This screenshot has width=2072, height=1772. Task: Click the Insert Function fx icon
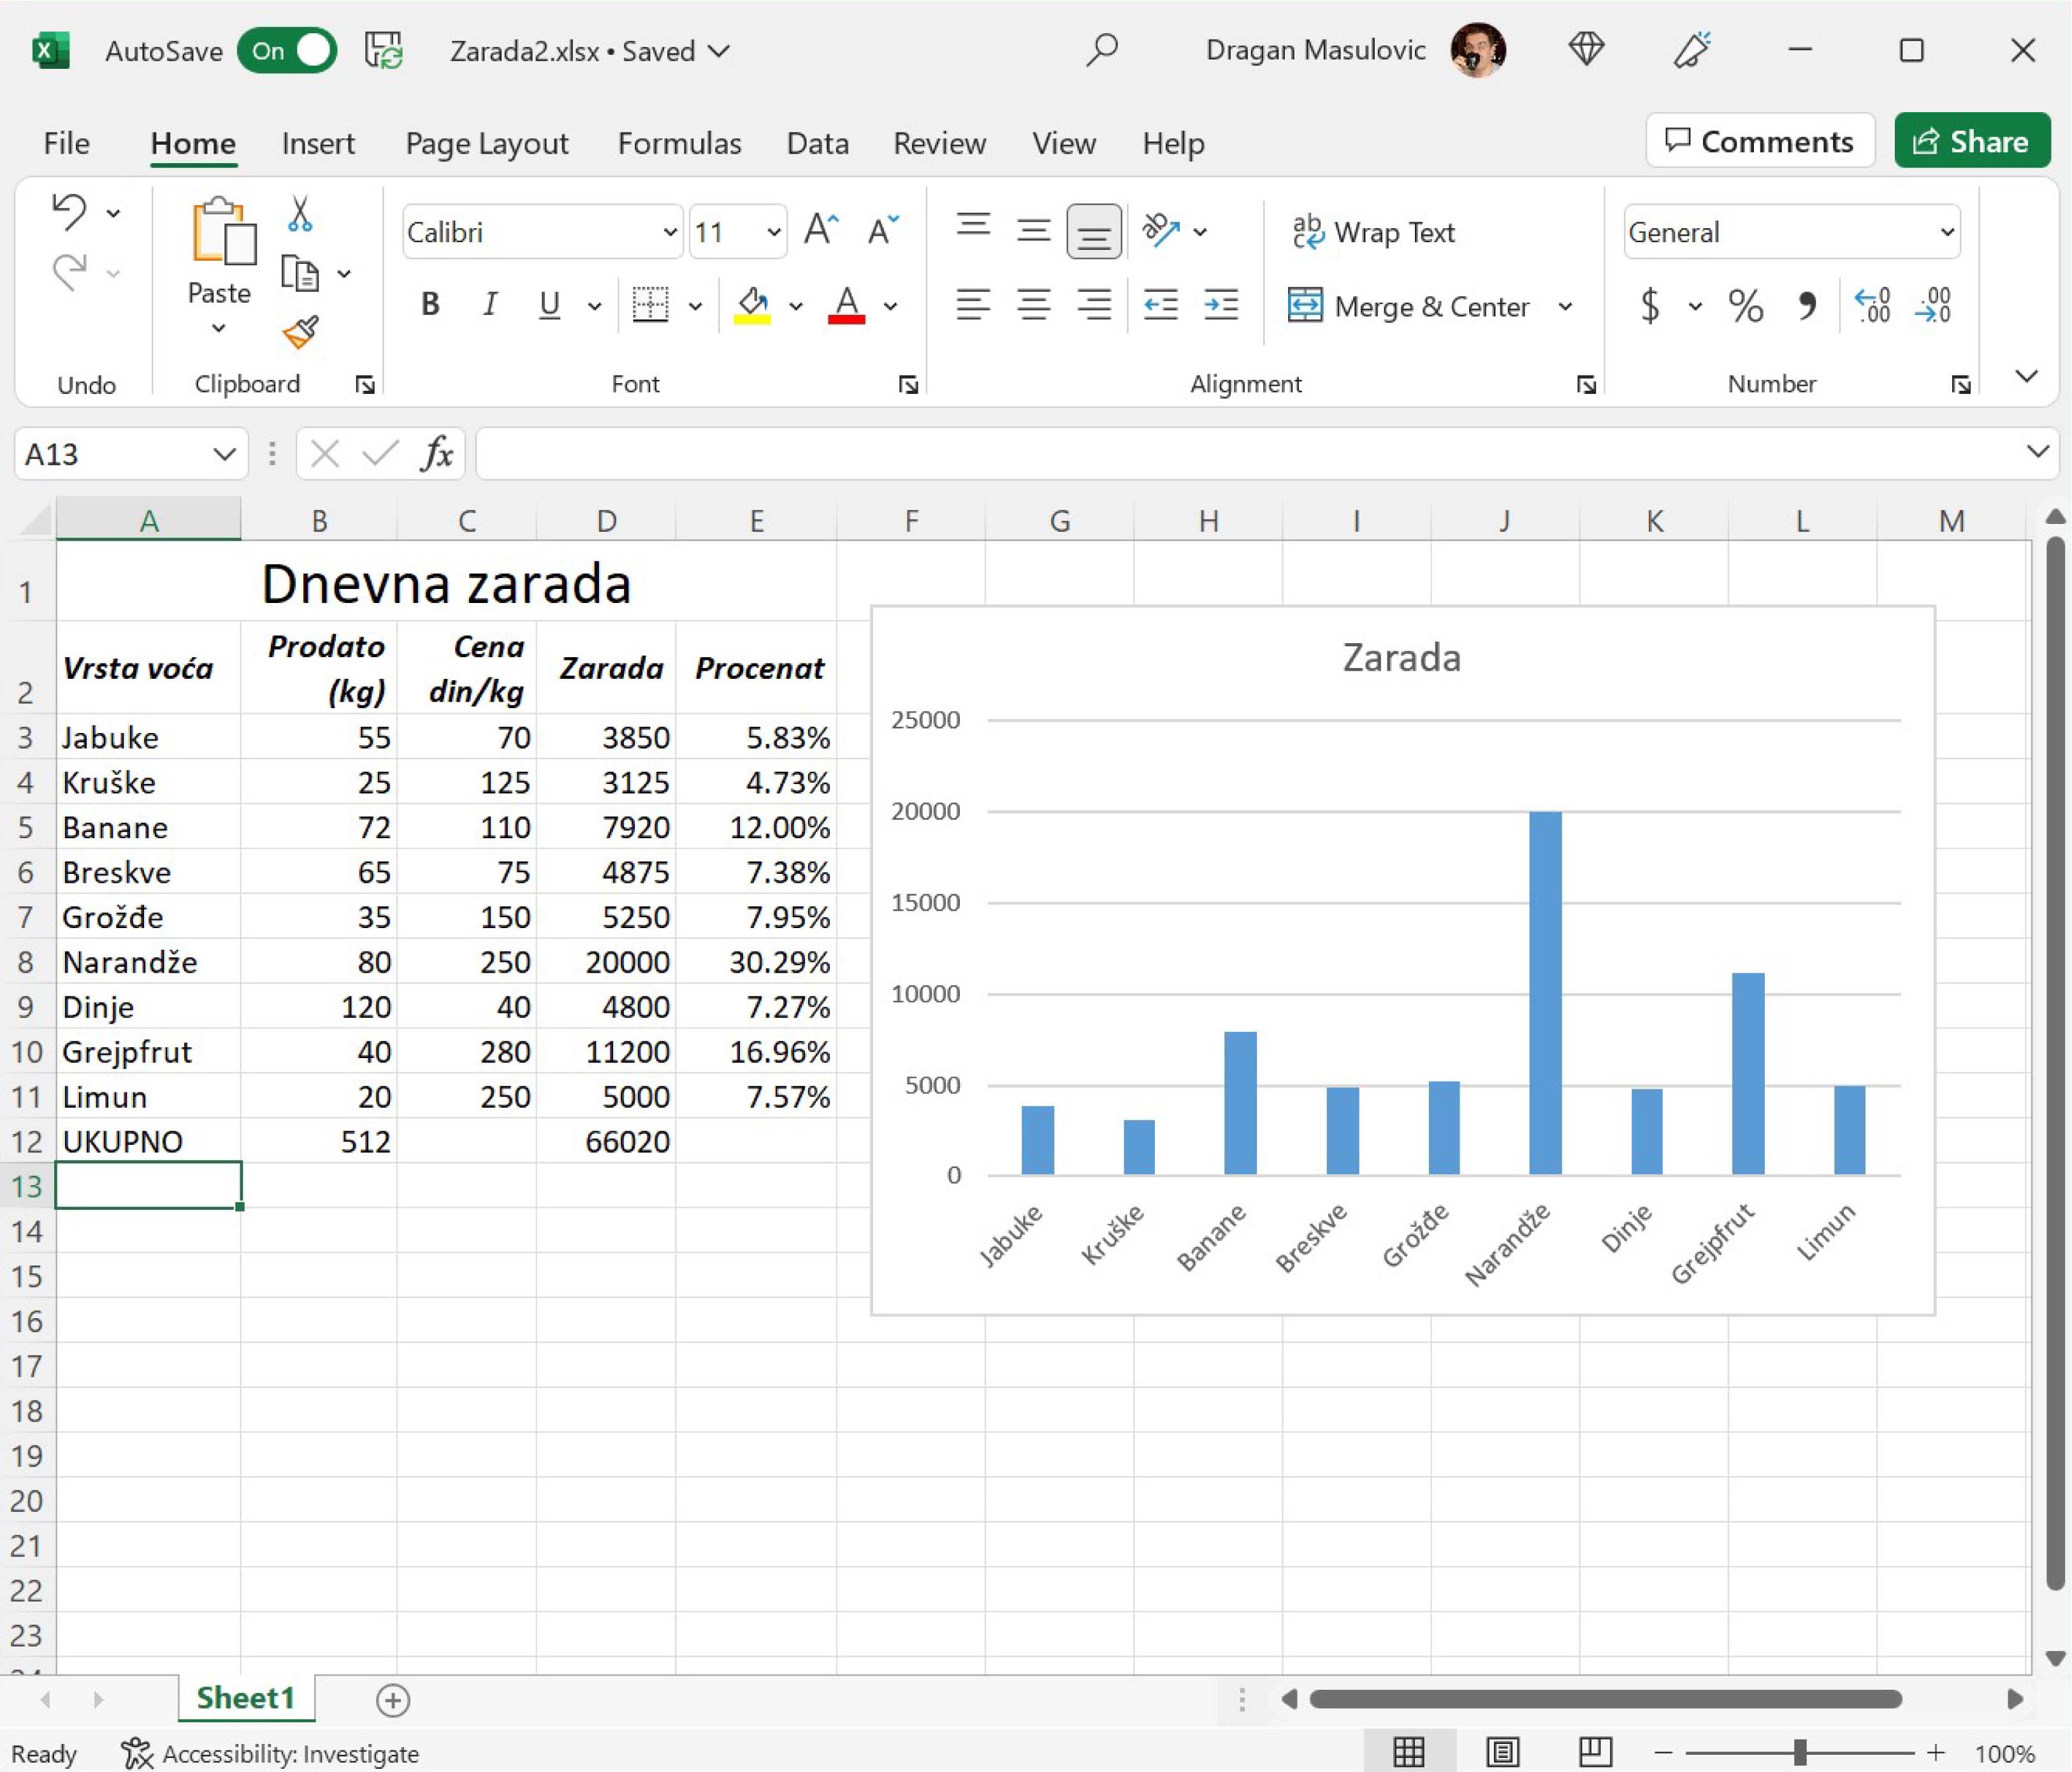[436, 454]
